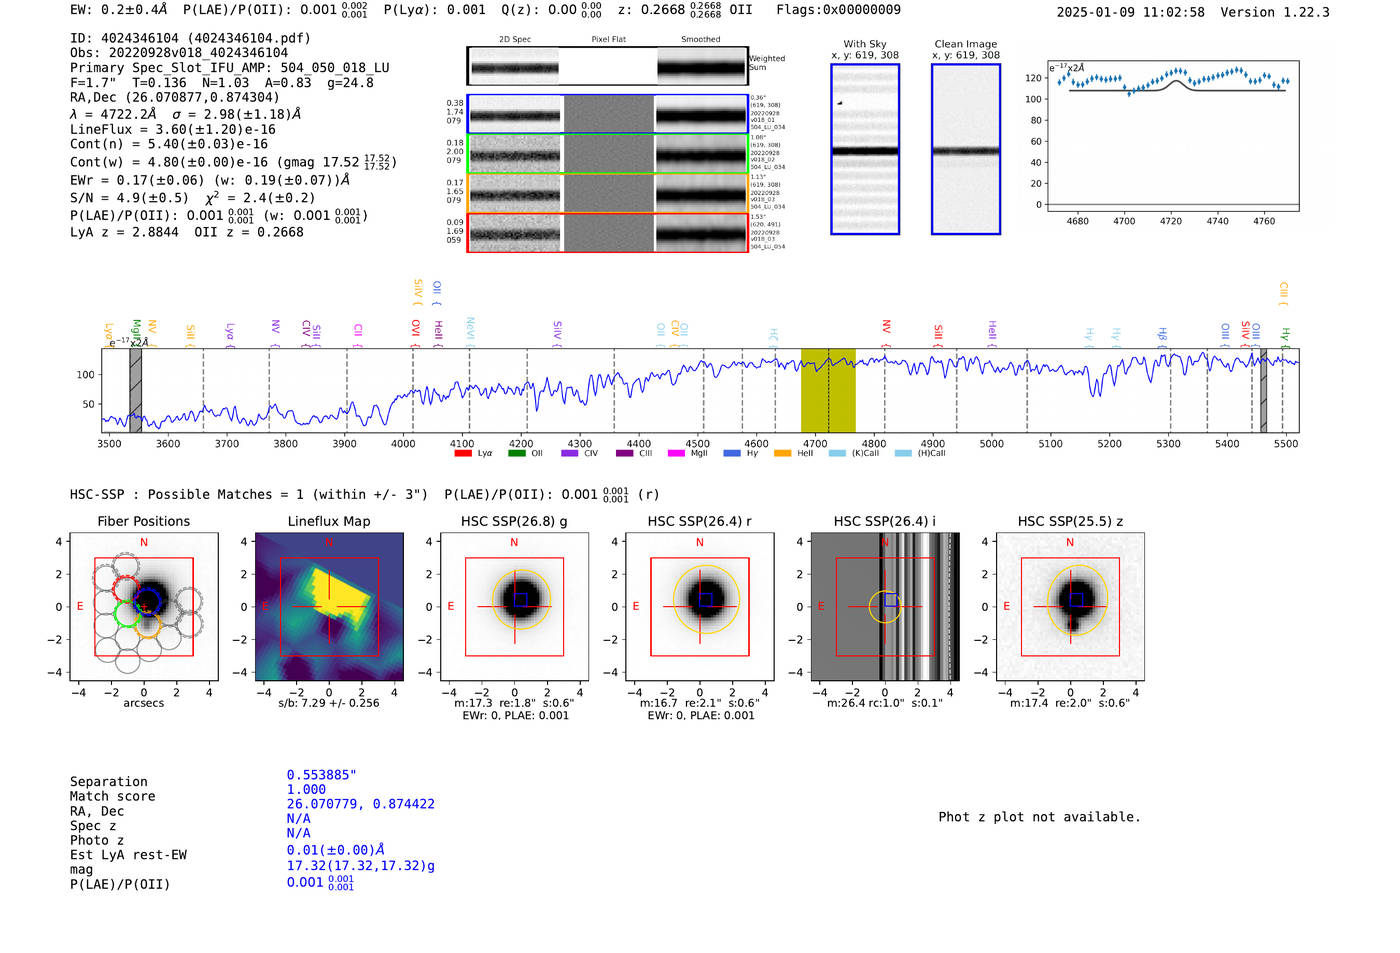Viewport: 1400px width, 953px height.
Task: Click the Cont(w) = 4.80 gmag line
Action: point(233,162)
